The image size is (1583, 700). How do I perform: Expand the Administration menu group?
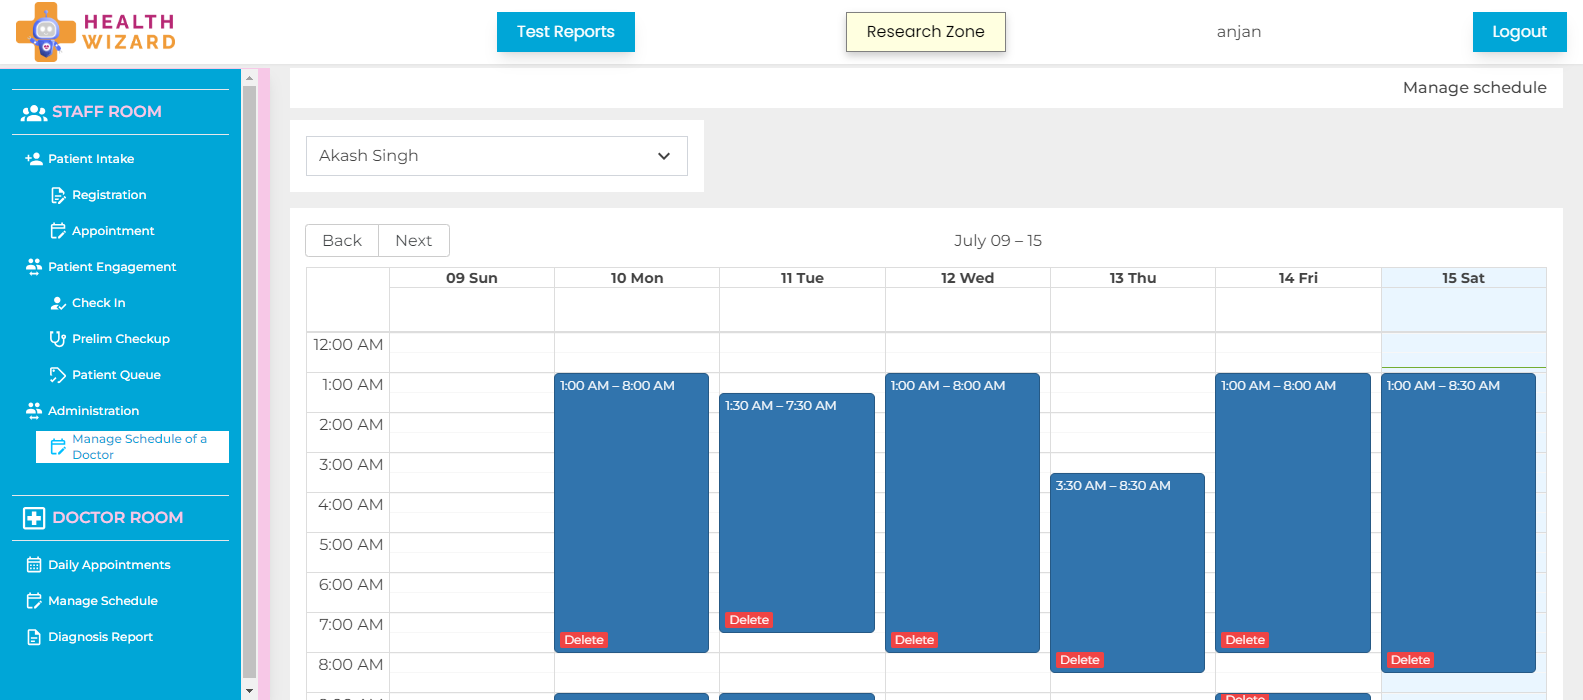(x=93, y=411)
